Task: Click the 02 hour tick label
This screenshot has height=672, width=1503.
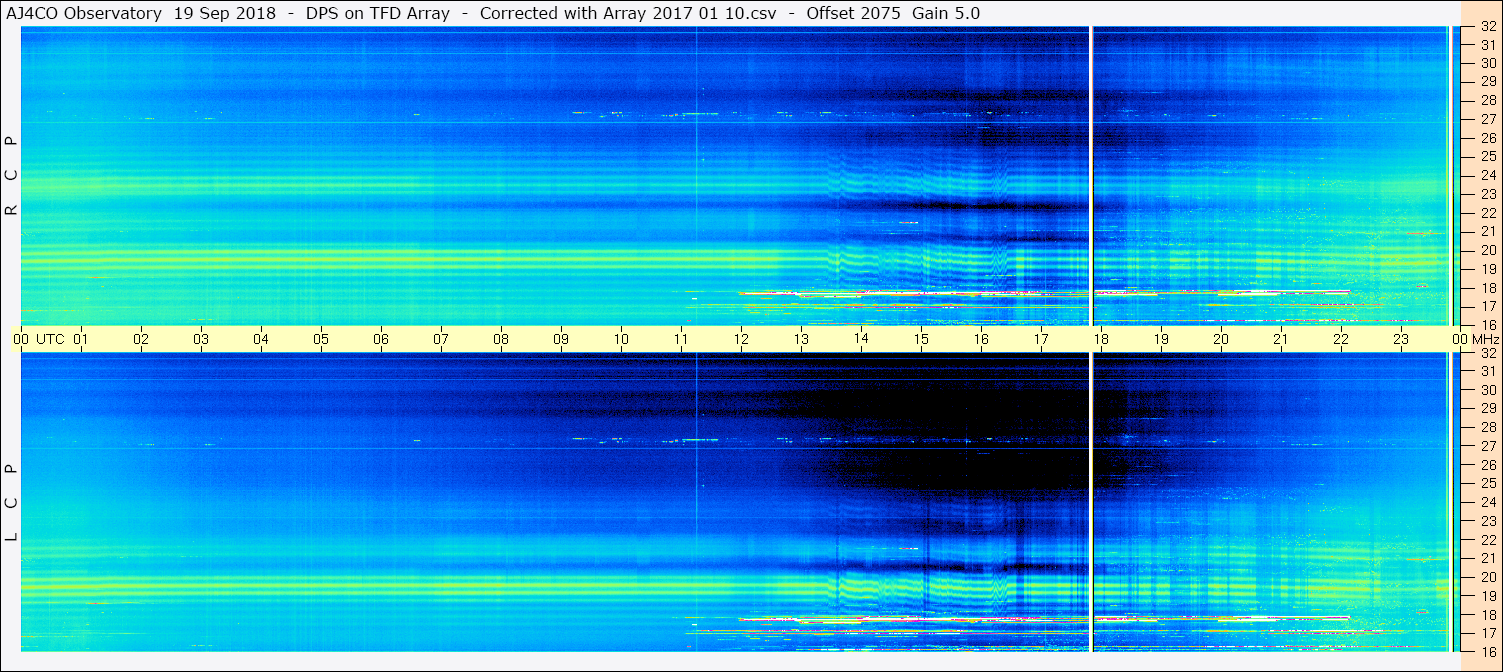Action: [x=141, y=339]
